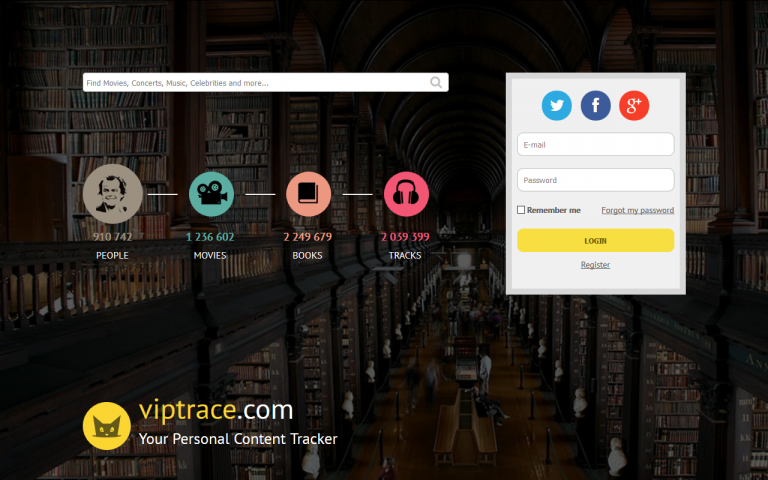Open the Movies camera icon

click(x=210, y=194)
